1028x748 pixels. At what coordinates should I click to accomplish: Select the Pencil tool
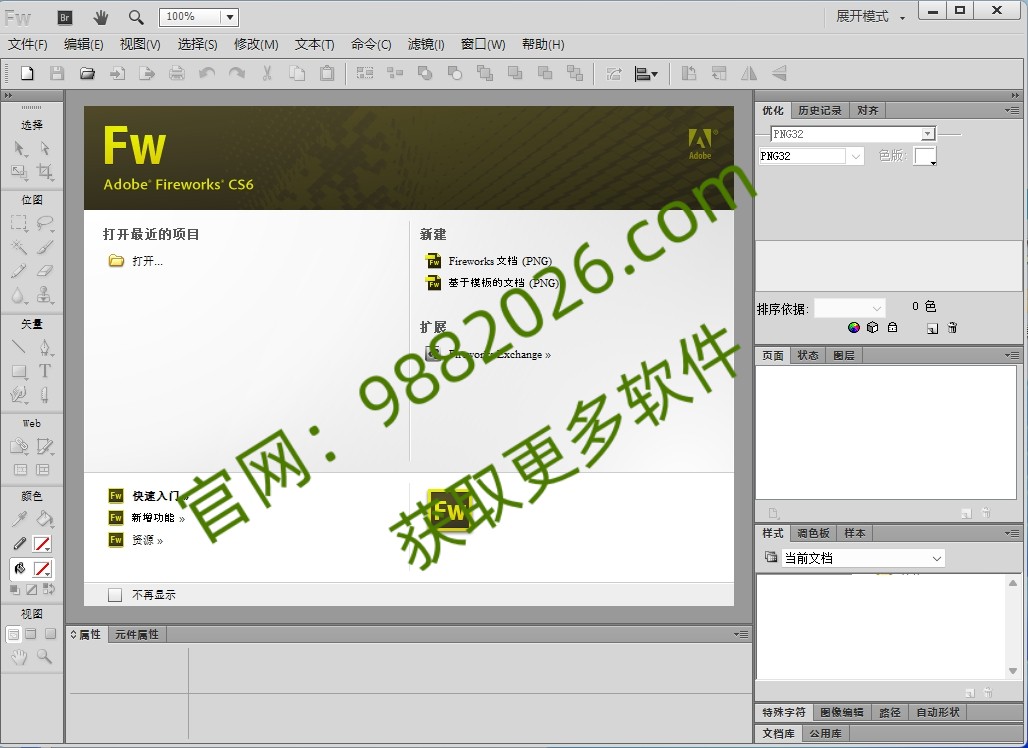coord(20,271)
